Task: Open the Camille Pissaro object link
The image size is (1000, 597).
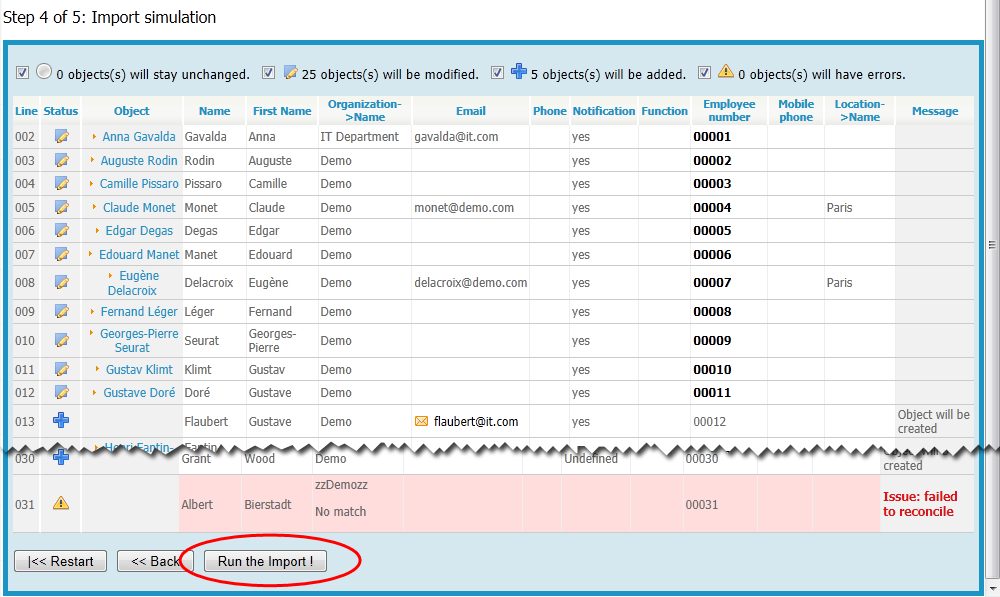Action: [x=139, y=184]
